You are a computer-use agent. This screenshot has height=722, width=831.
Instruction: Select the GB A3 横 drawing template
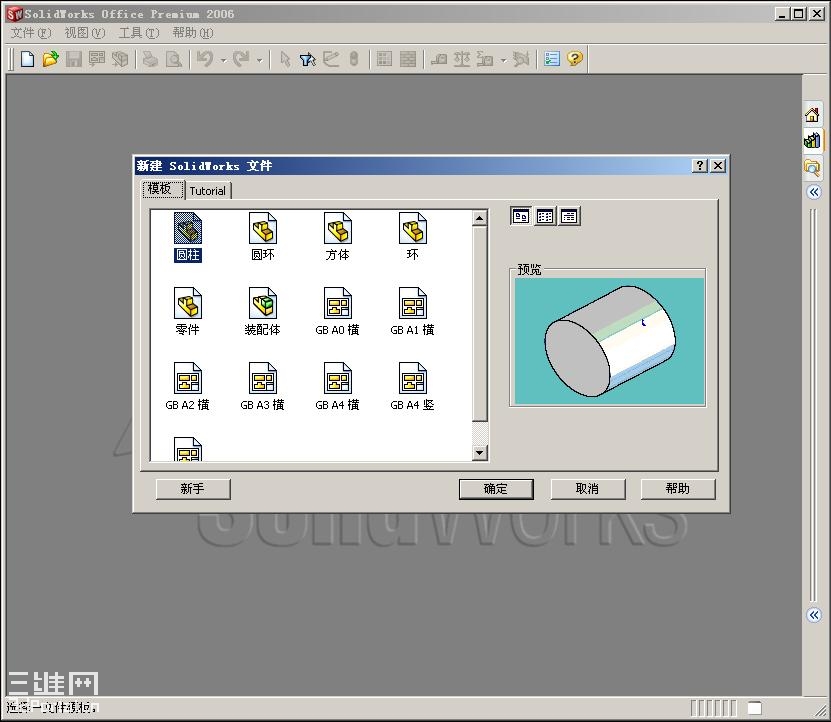tap(263, 387)
